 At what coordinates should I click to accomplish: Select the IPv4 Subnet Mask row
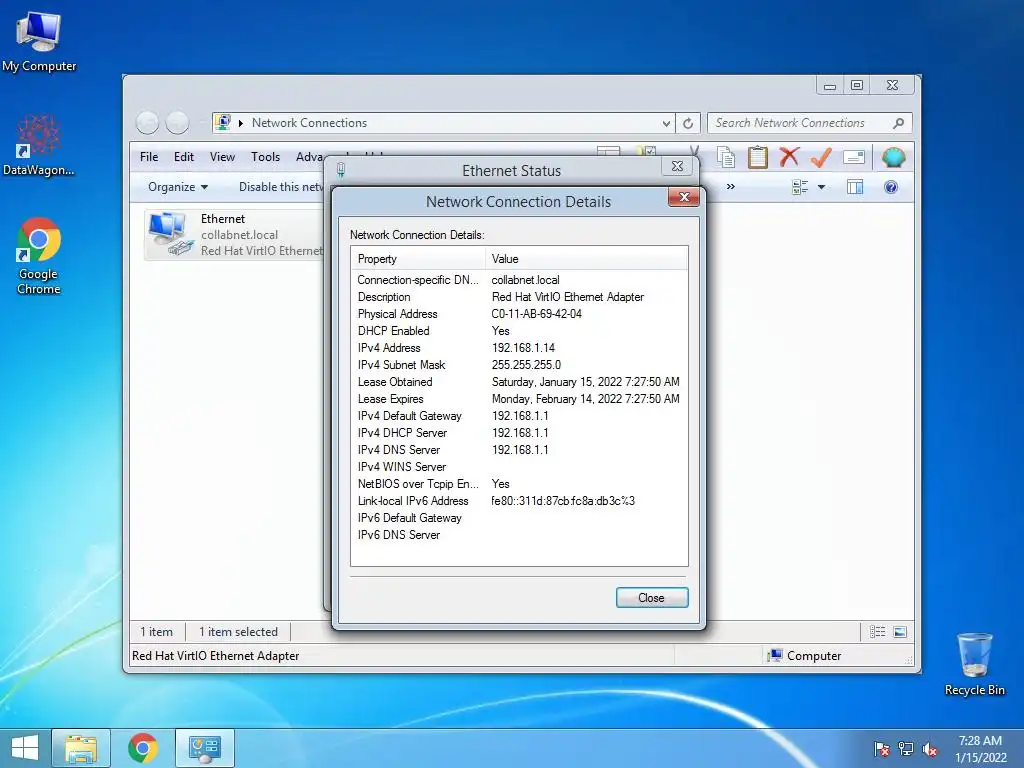click(519, 365)
